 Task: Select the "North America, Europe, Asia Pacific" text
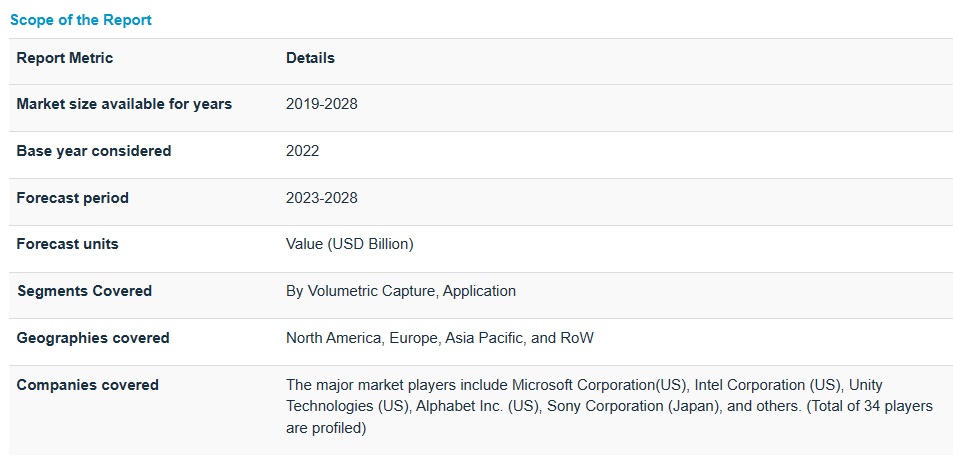(x=406, y=338)
